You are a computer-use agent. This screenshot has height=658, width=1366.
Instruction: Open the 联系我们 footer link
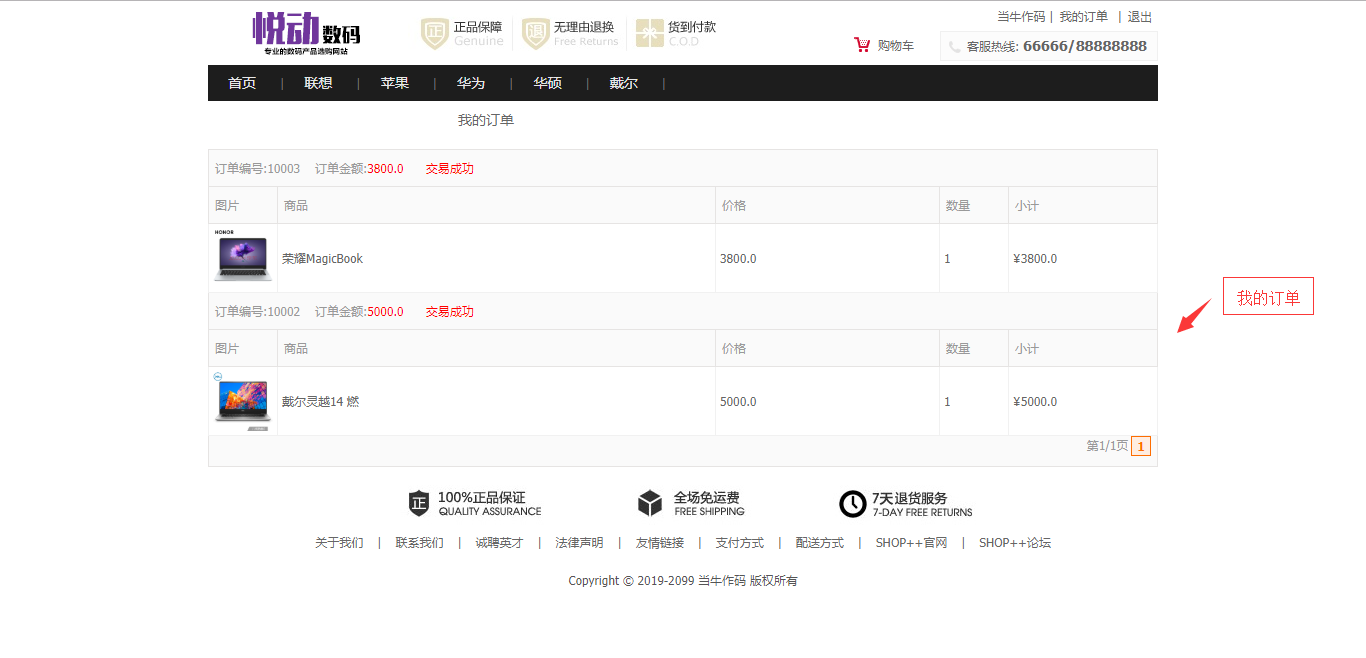click(x=419, y=543)
